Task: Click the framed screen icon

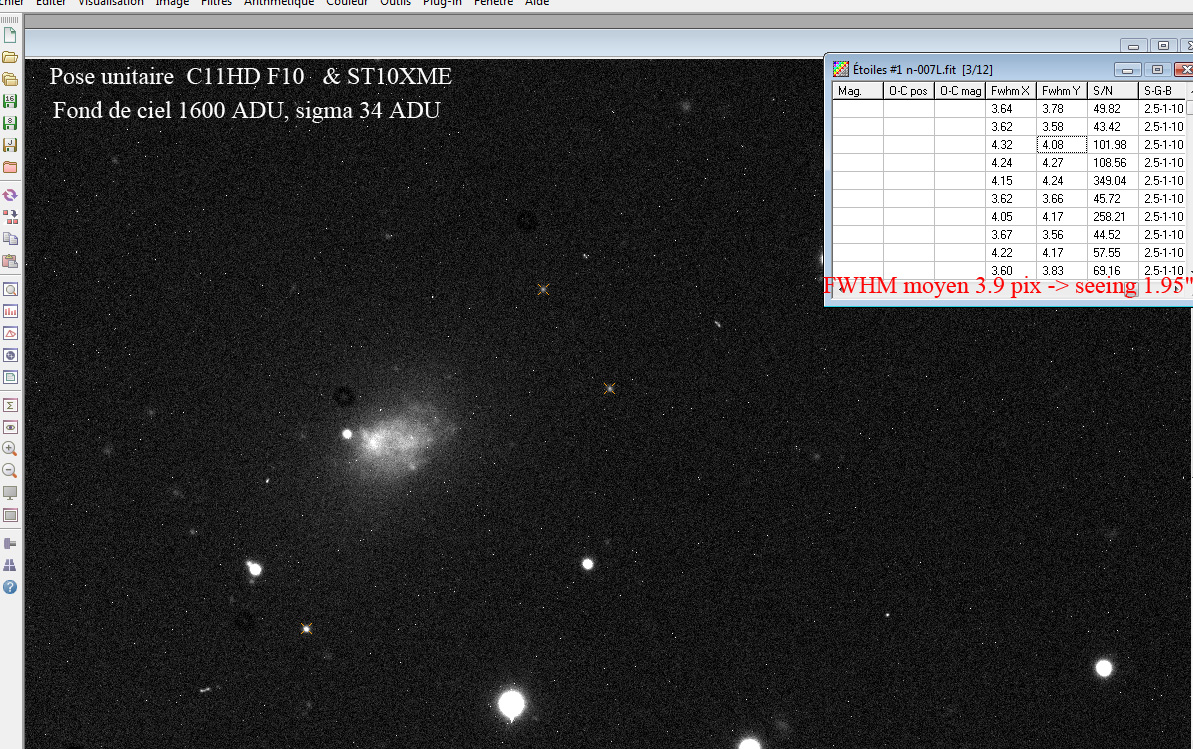Action: click(x=10, y=515)
